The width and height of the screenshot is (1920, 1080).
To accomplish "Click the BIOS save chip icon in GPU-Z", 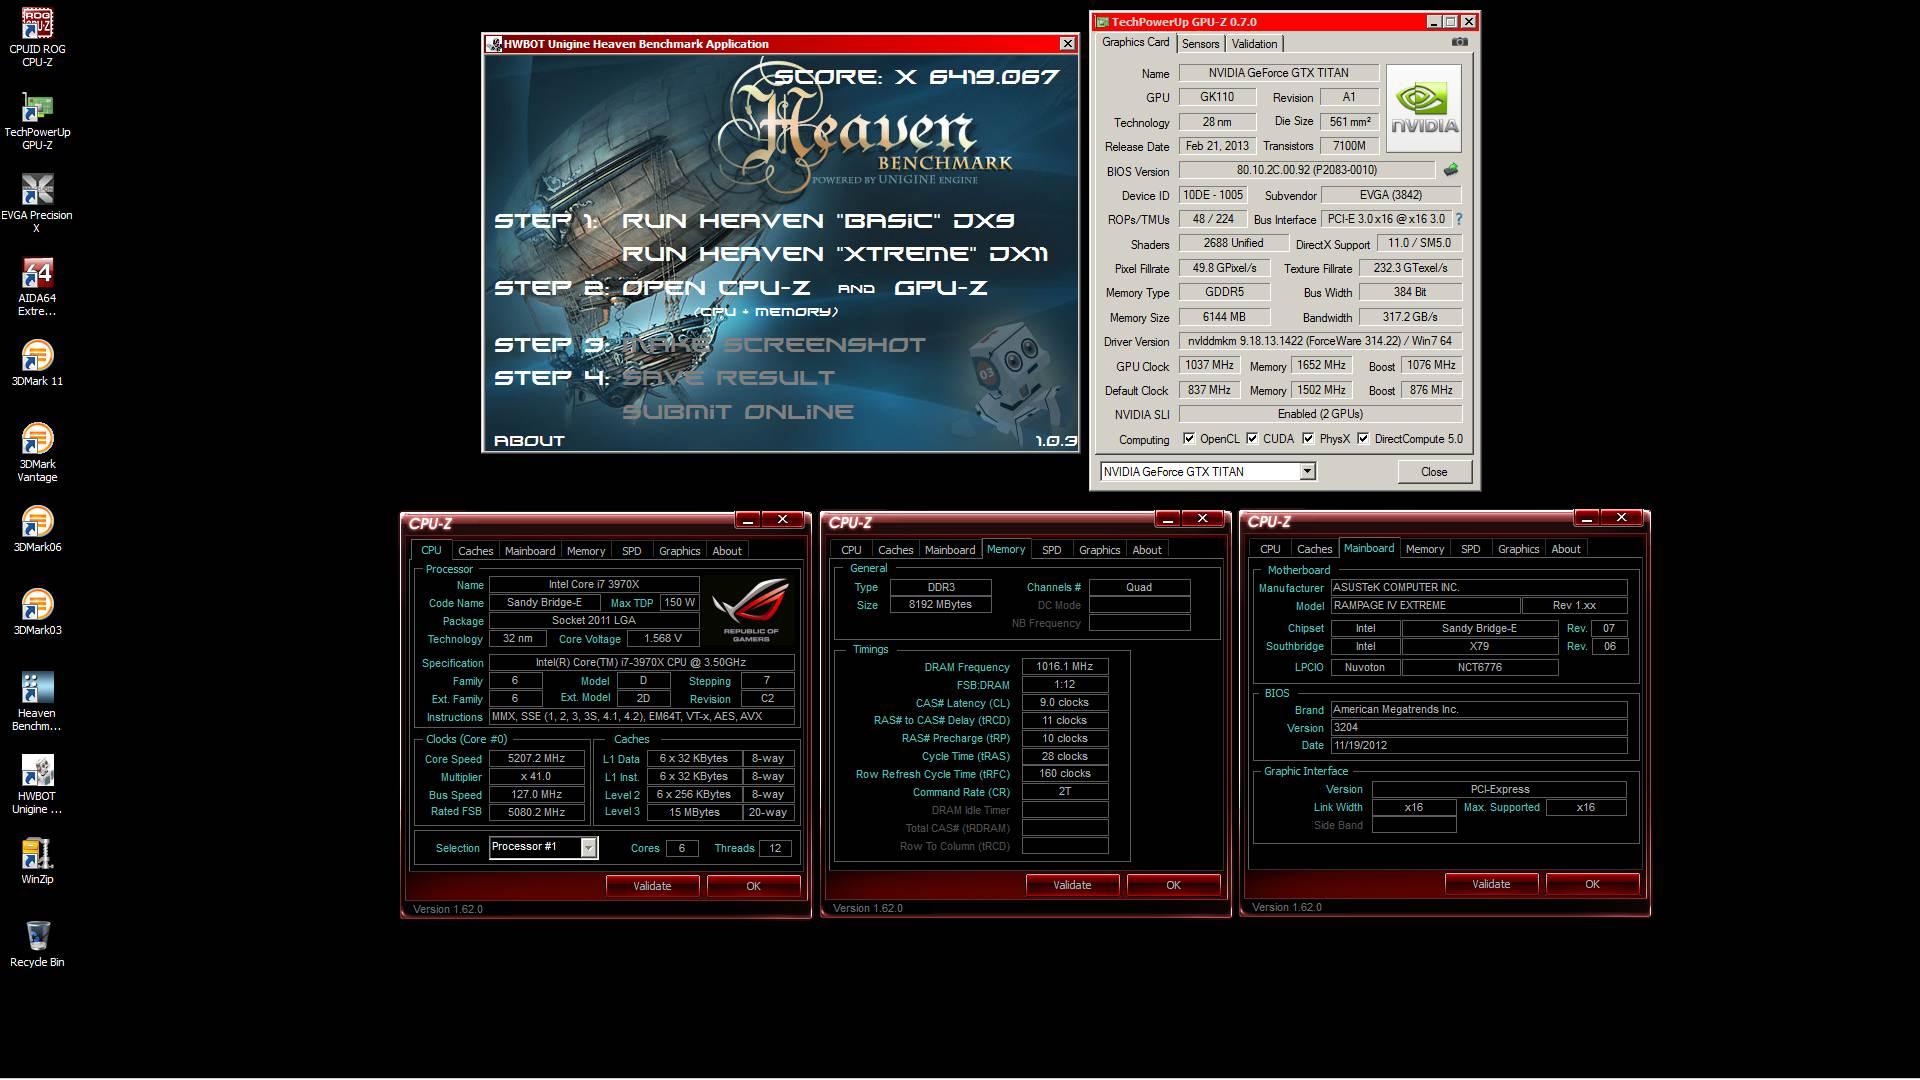I will [x=1451, y=170].
